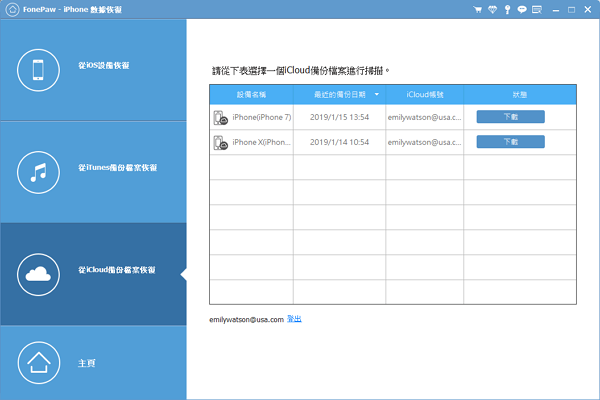Open the chat bubble feedback icon
Screen dimensions: 600x400
click(x=522, y=8)
